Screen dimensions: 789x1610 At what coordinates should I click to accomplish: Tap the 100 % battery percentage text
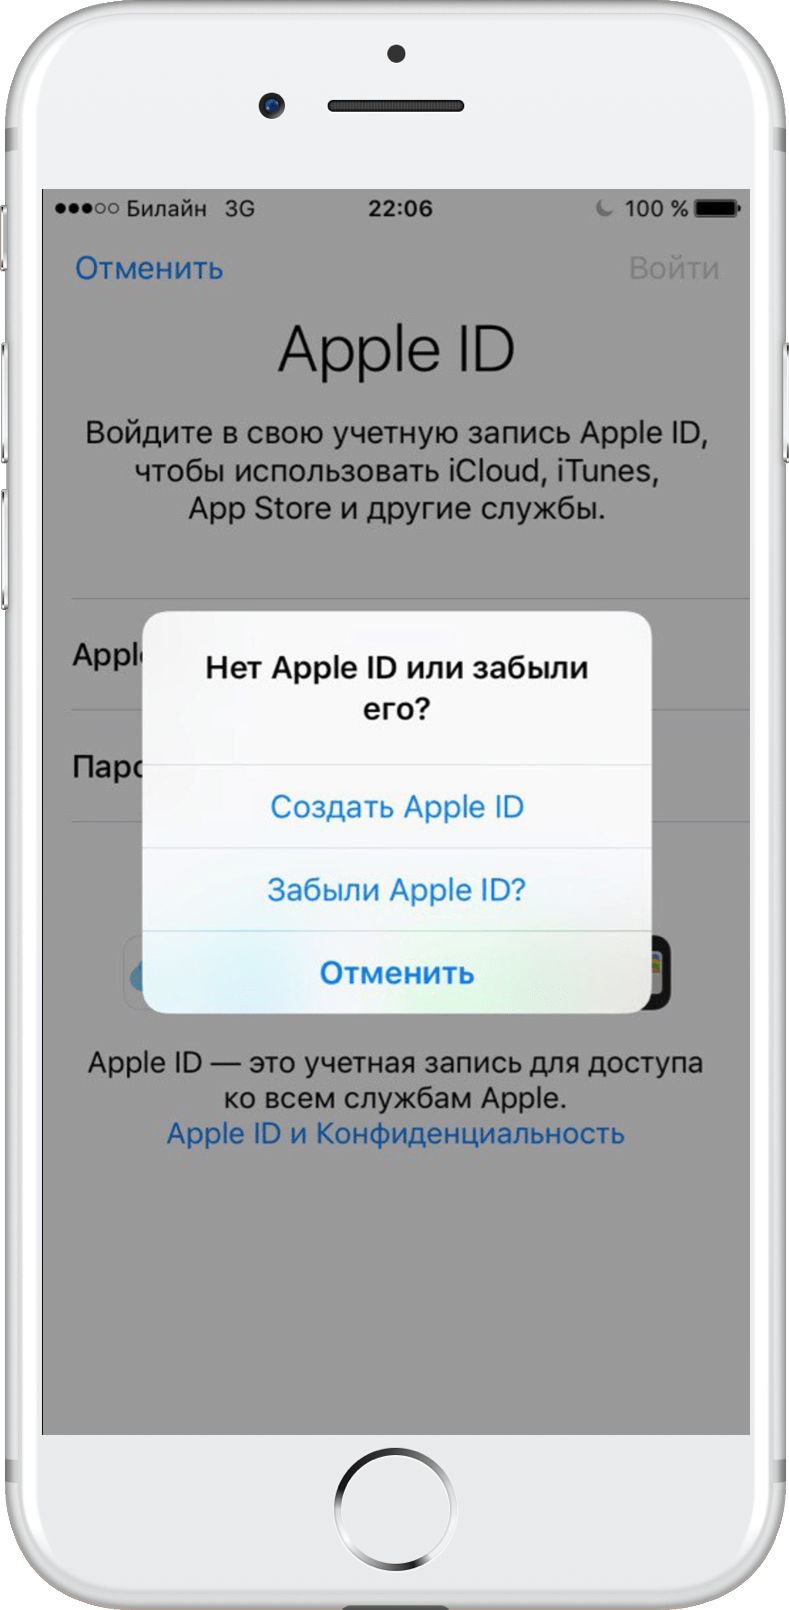[656, 208]
